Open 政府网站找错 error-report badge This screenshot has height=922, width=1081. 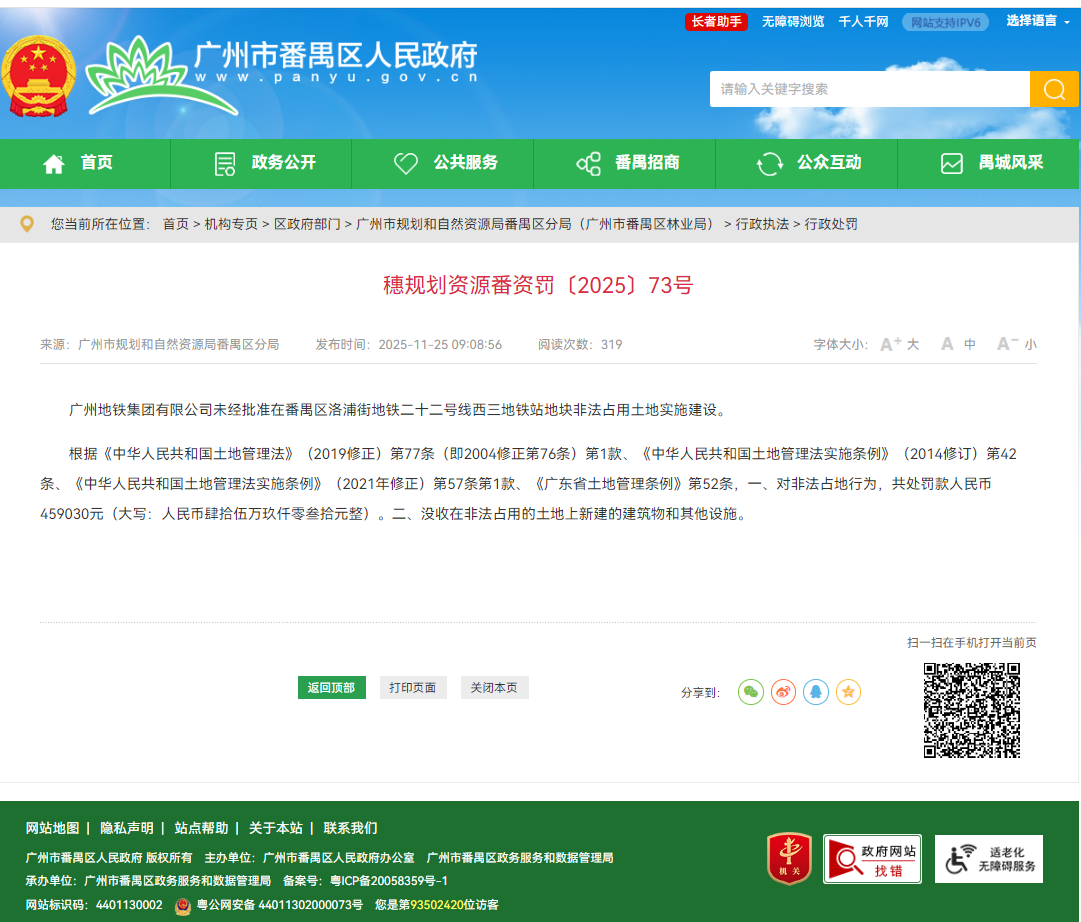pyautogui.click(x=872, y=859)
